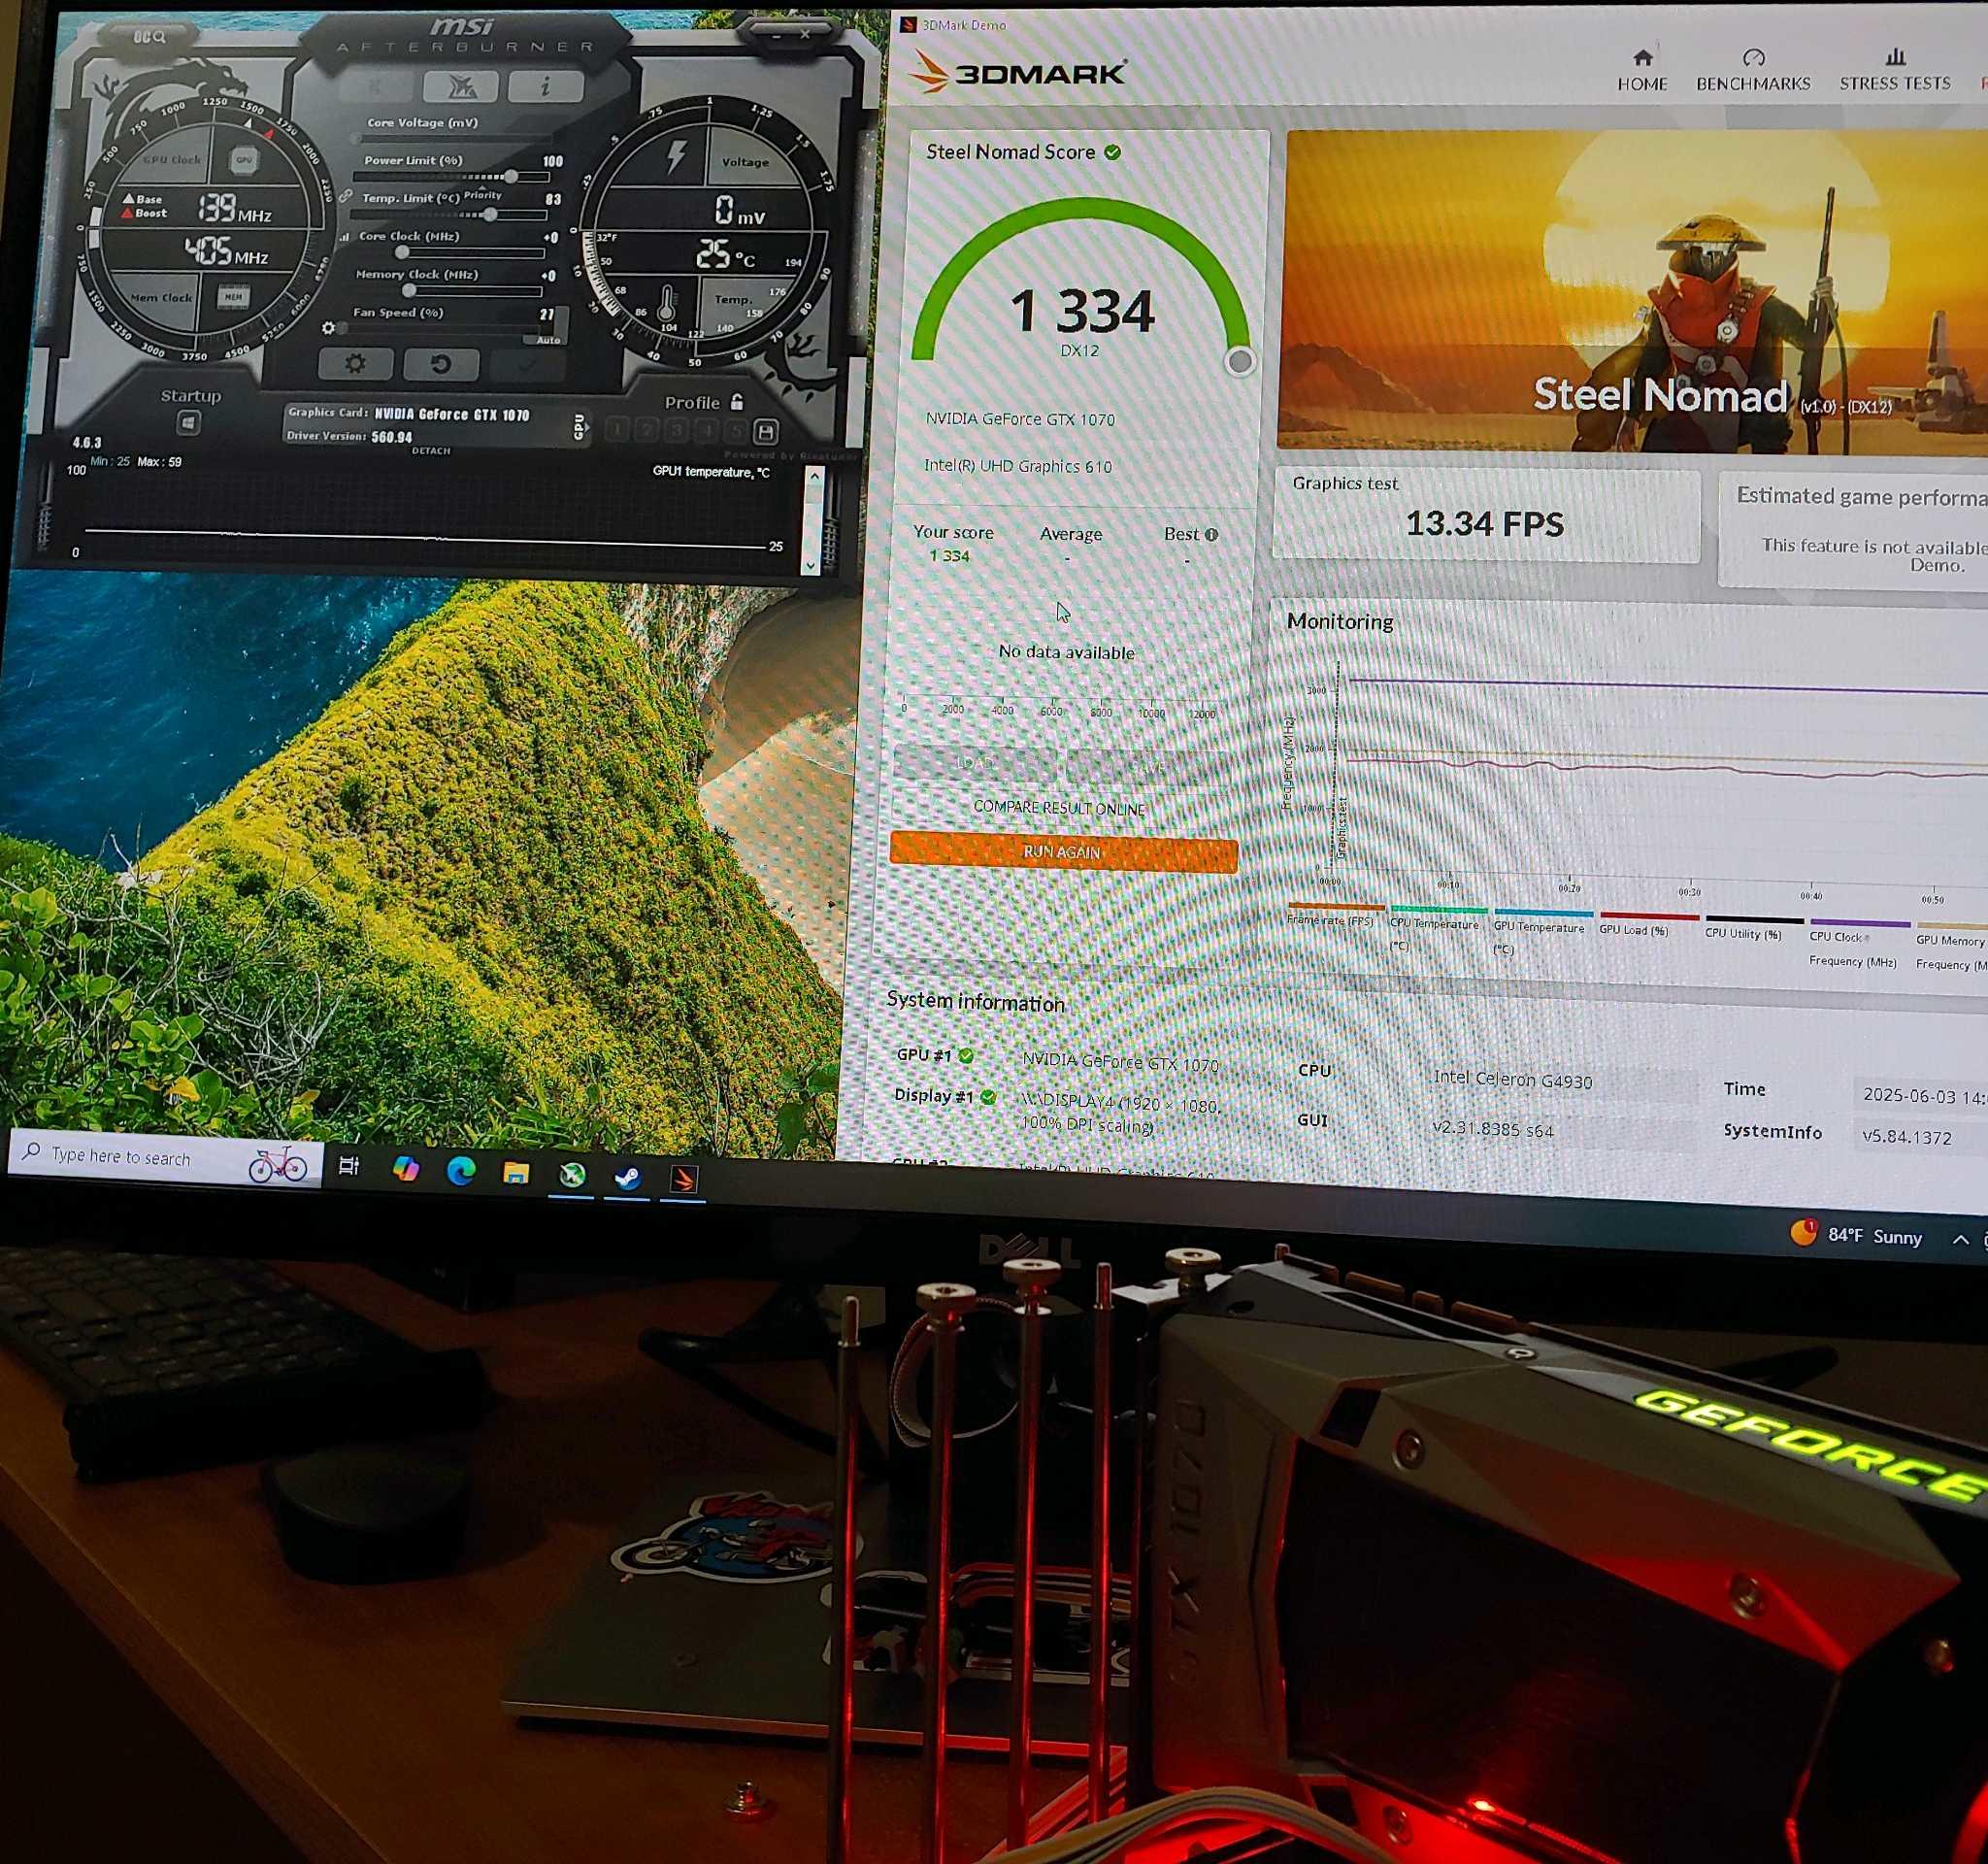
Task: Open Steam from the taskbar
Action: point(627,1178)
